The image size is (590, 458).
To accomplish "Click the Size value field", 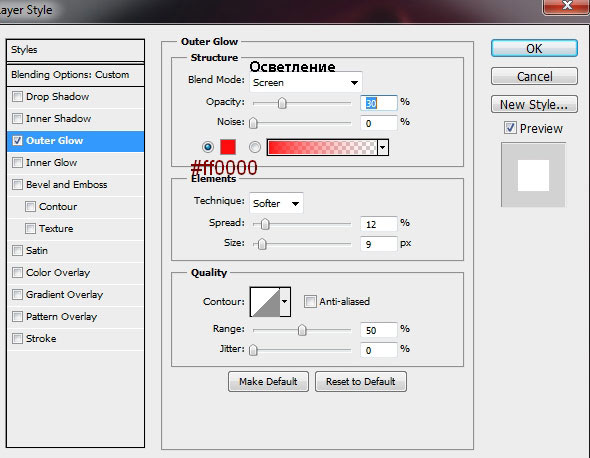I will [379, 244].
